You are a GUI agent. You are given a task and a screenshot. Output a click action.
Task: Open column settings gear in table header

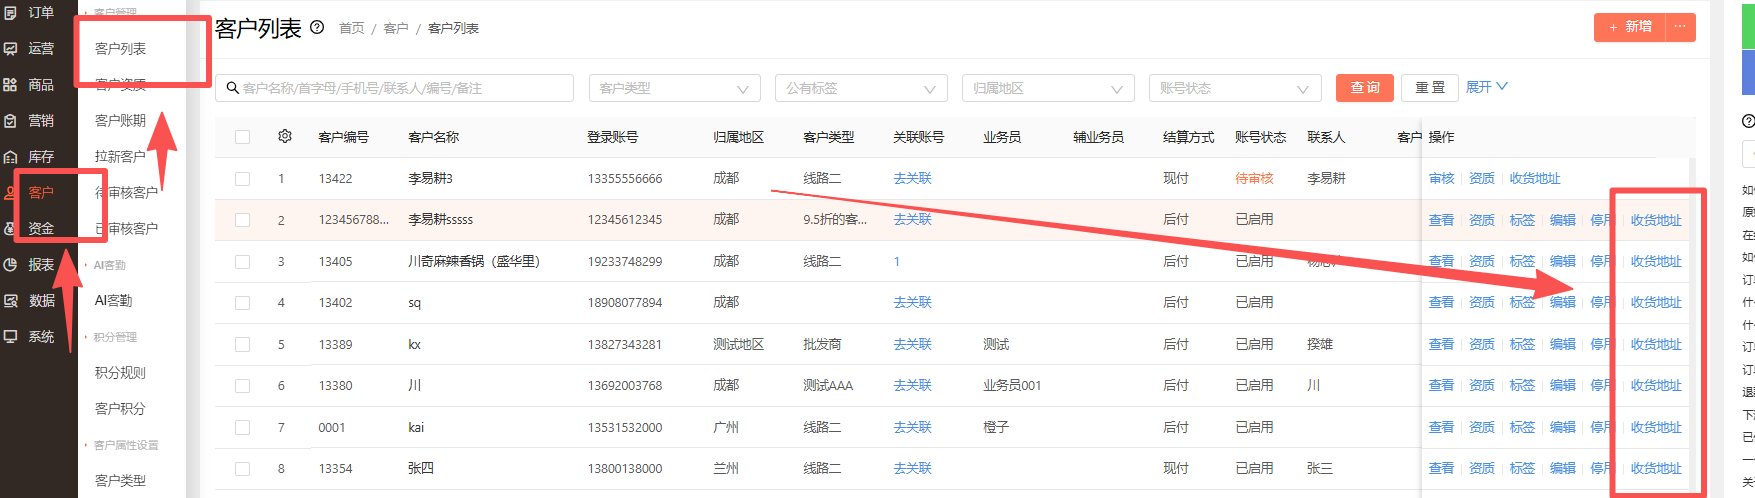click(285, 136)
